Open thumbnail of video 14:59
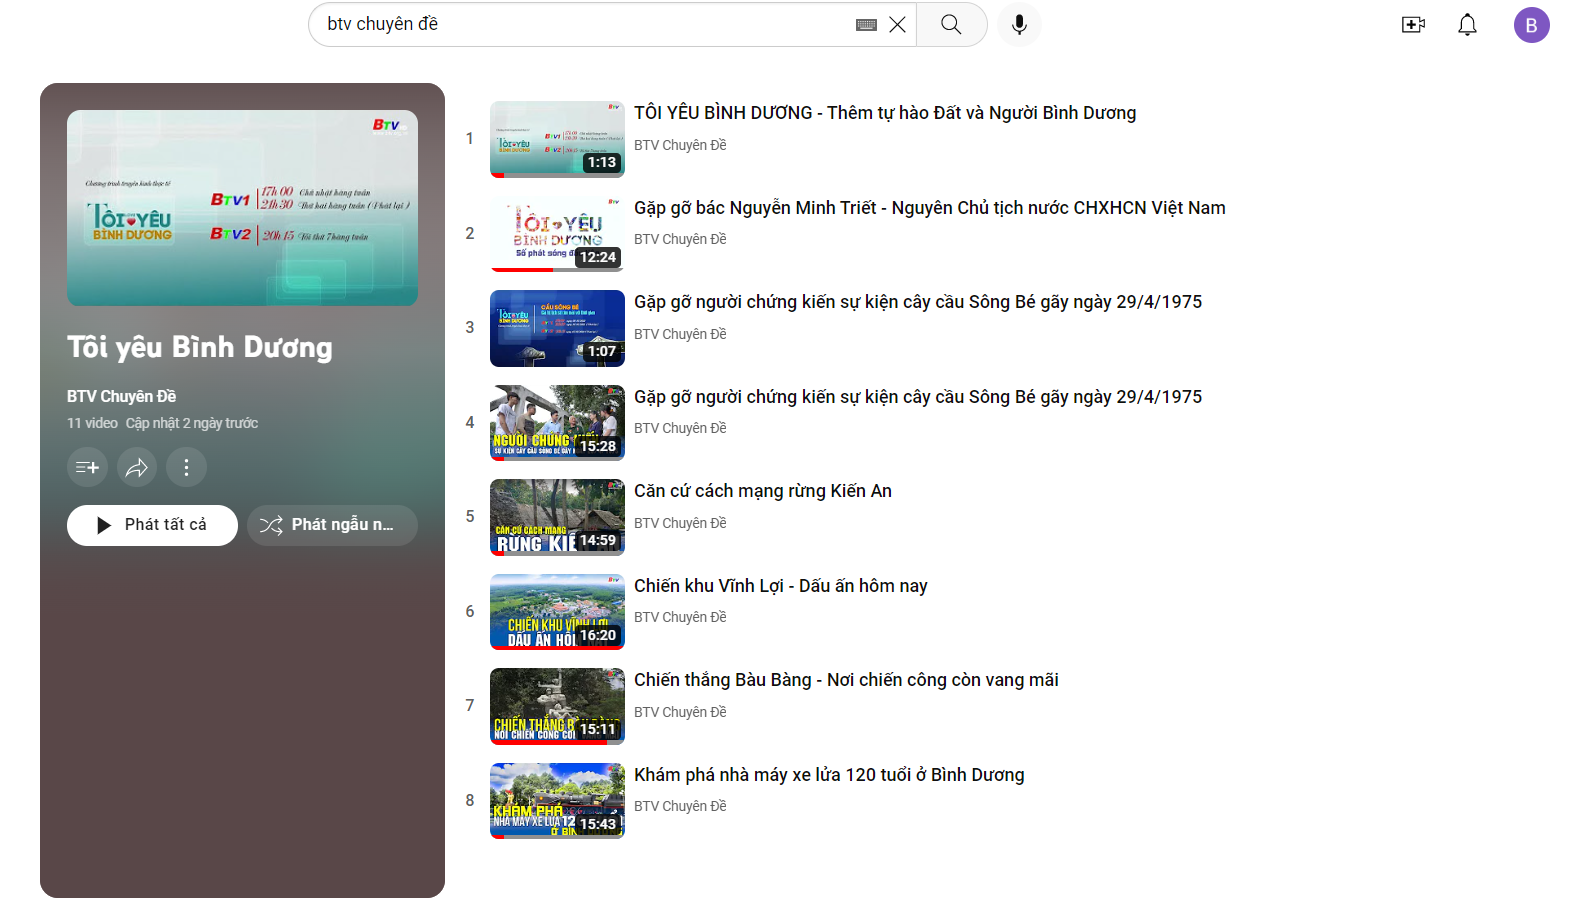The height and width of the screenshot is (916, 1583). tap(557, 517)
